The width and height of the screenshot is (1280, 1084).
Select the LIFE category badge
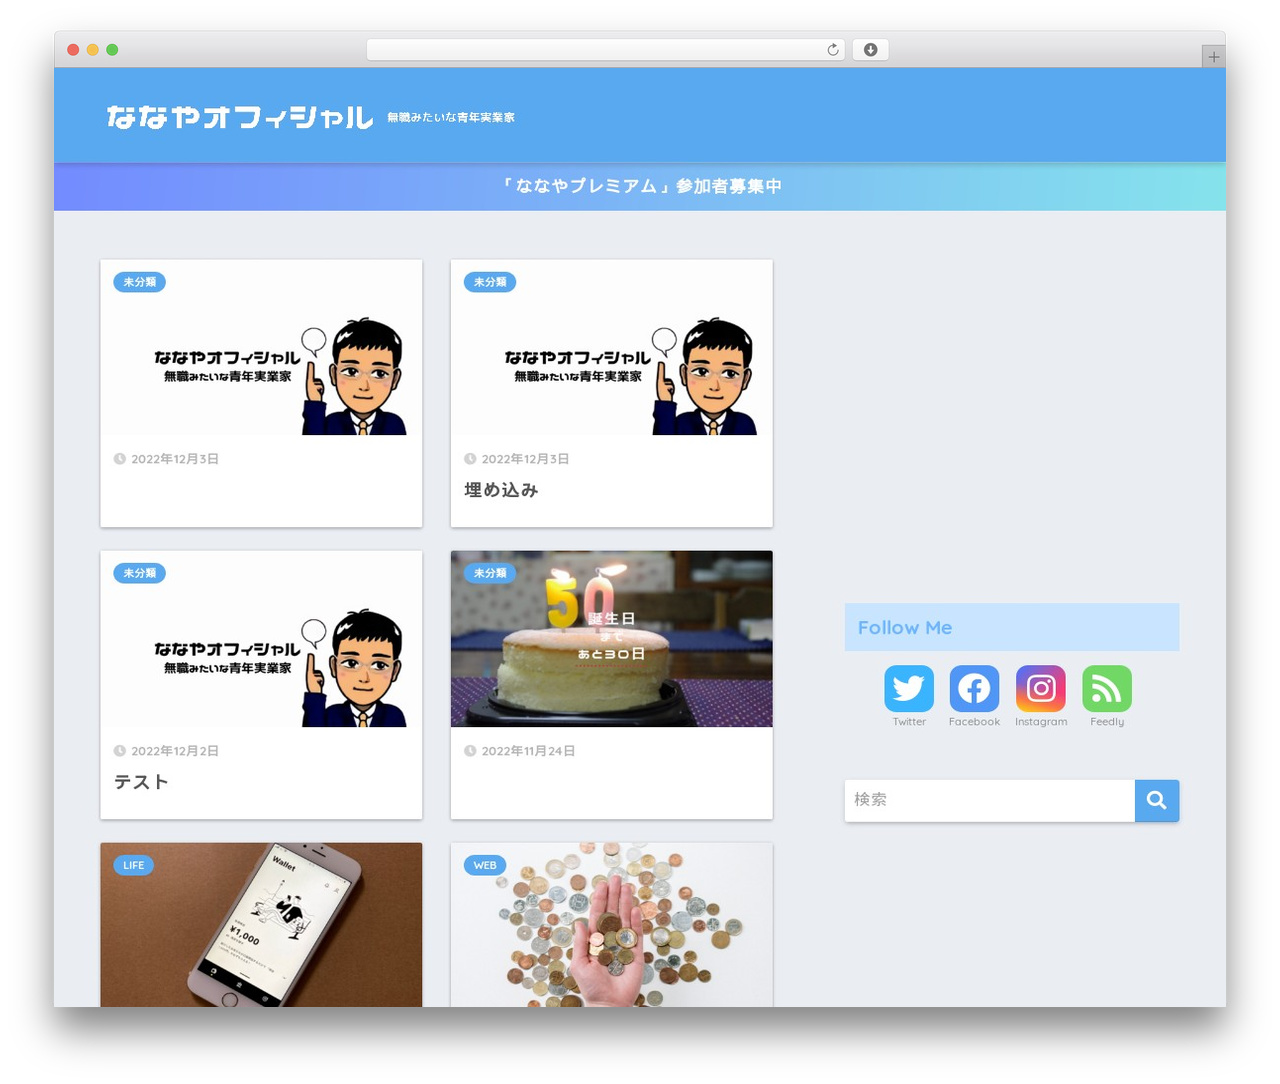[134, 865]
